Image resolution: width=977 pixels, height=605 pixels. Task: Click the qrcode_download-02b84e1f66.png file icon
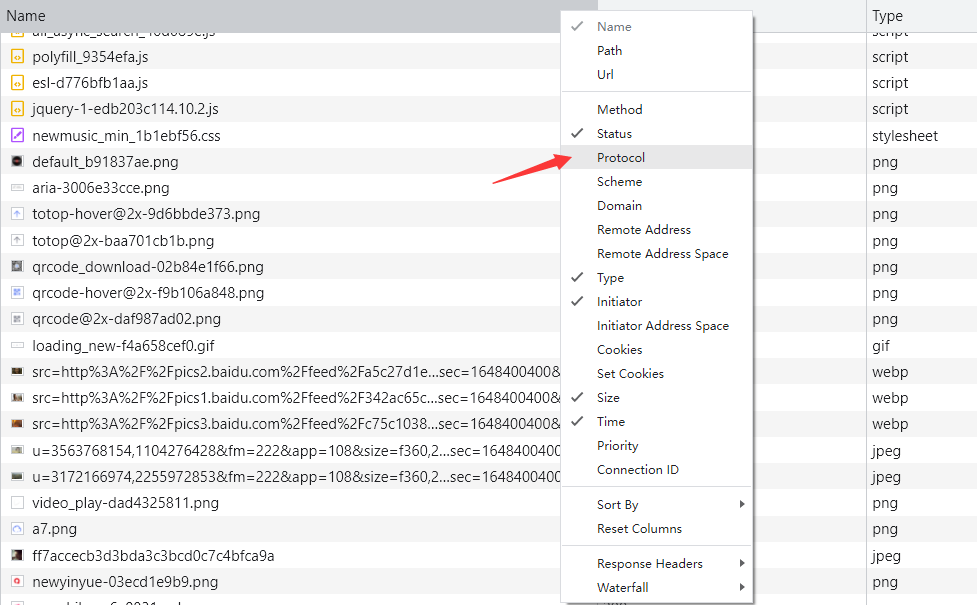coord(17,267)
